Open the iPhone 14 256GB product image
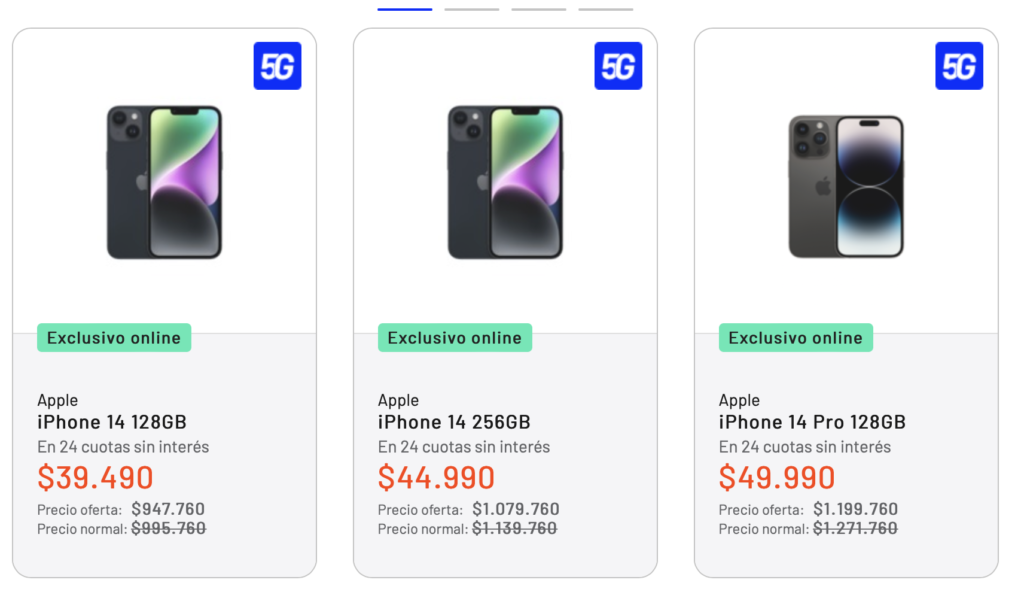This screenshot has height=595, width=1024. (x=505, y=182)
